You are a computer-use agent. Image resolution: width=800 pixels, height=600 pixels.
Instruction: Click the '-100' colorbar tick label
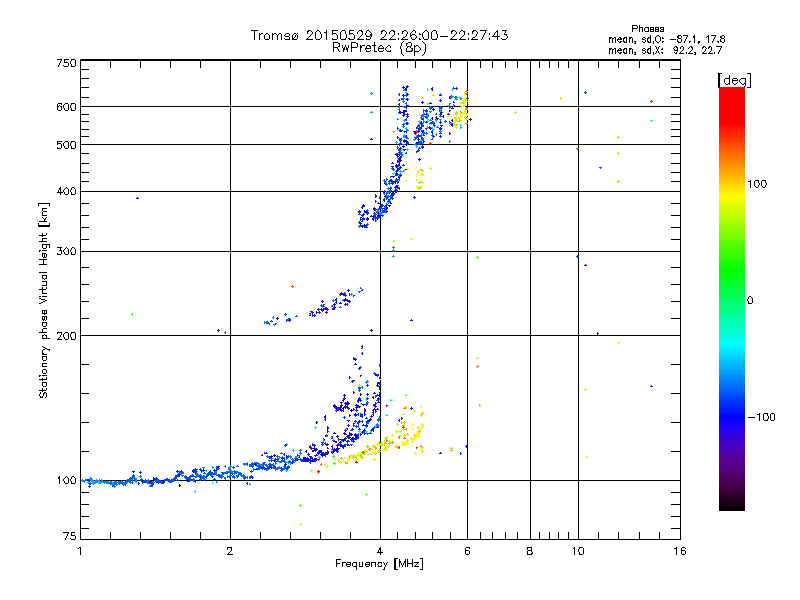(761, 417)
